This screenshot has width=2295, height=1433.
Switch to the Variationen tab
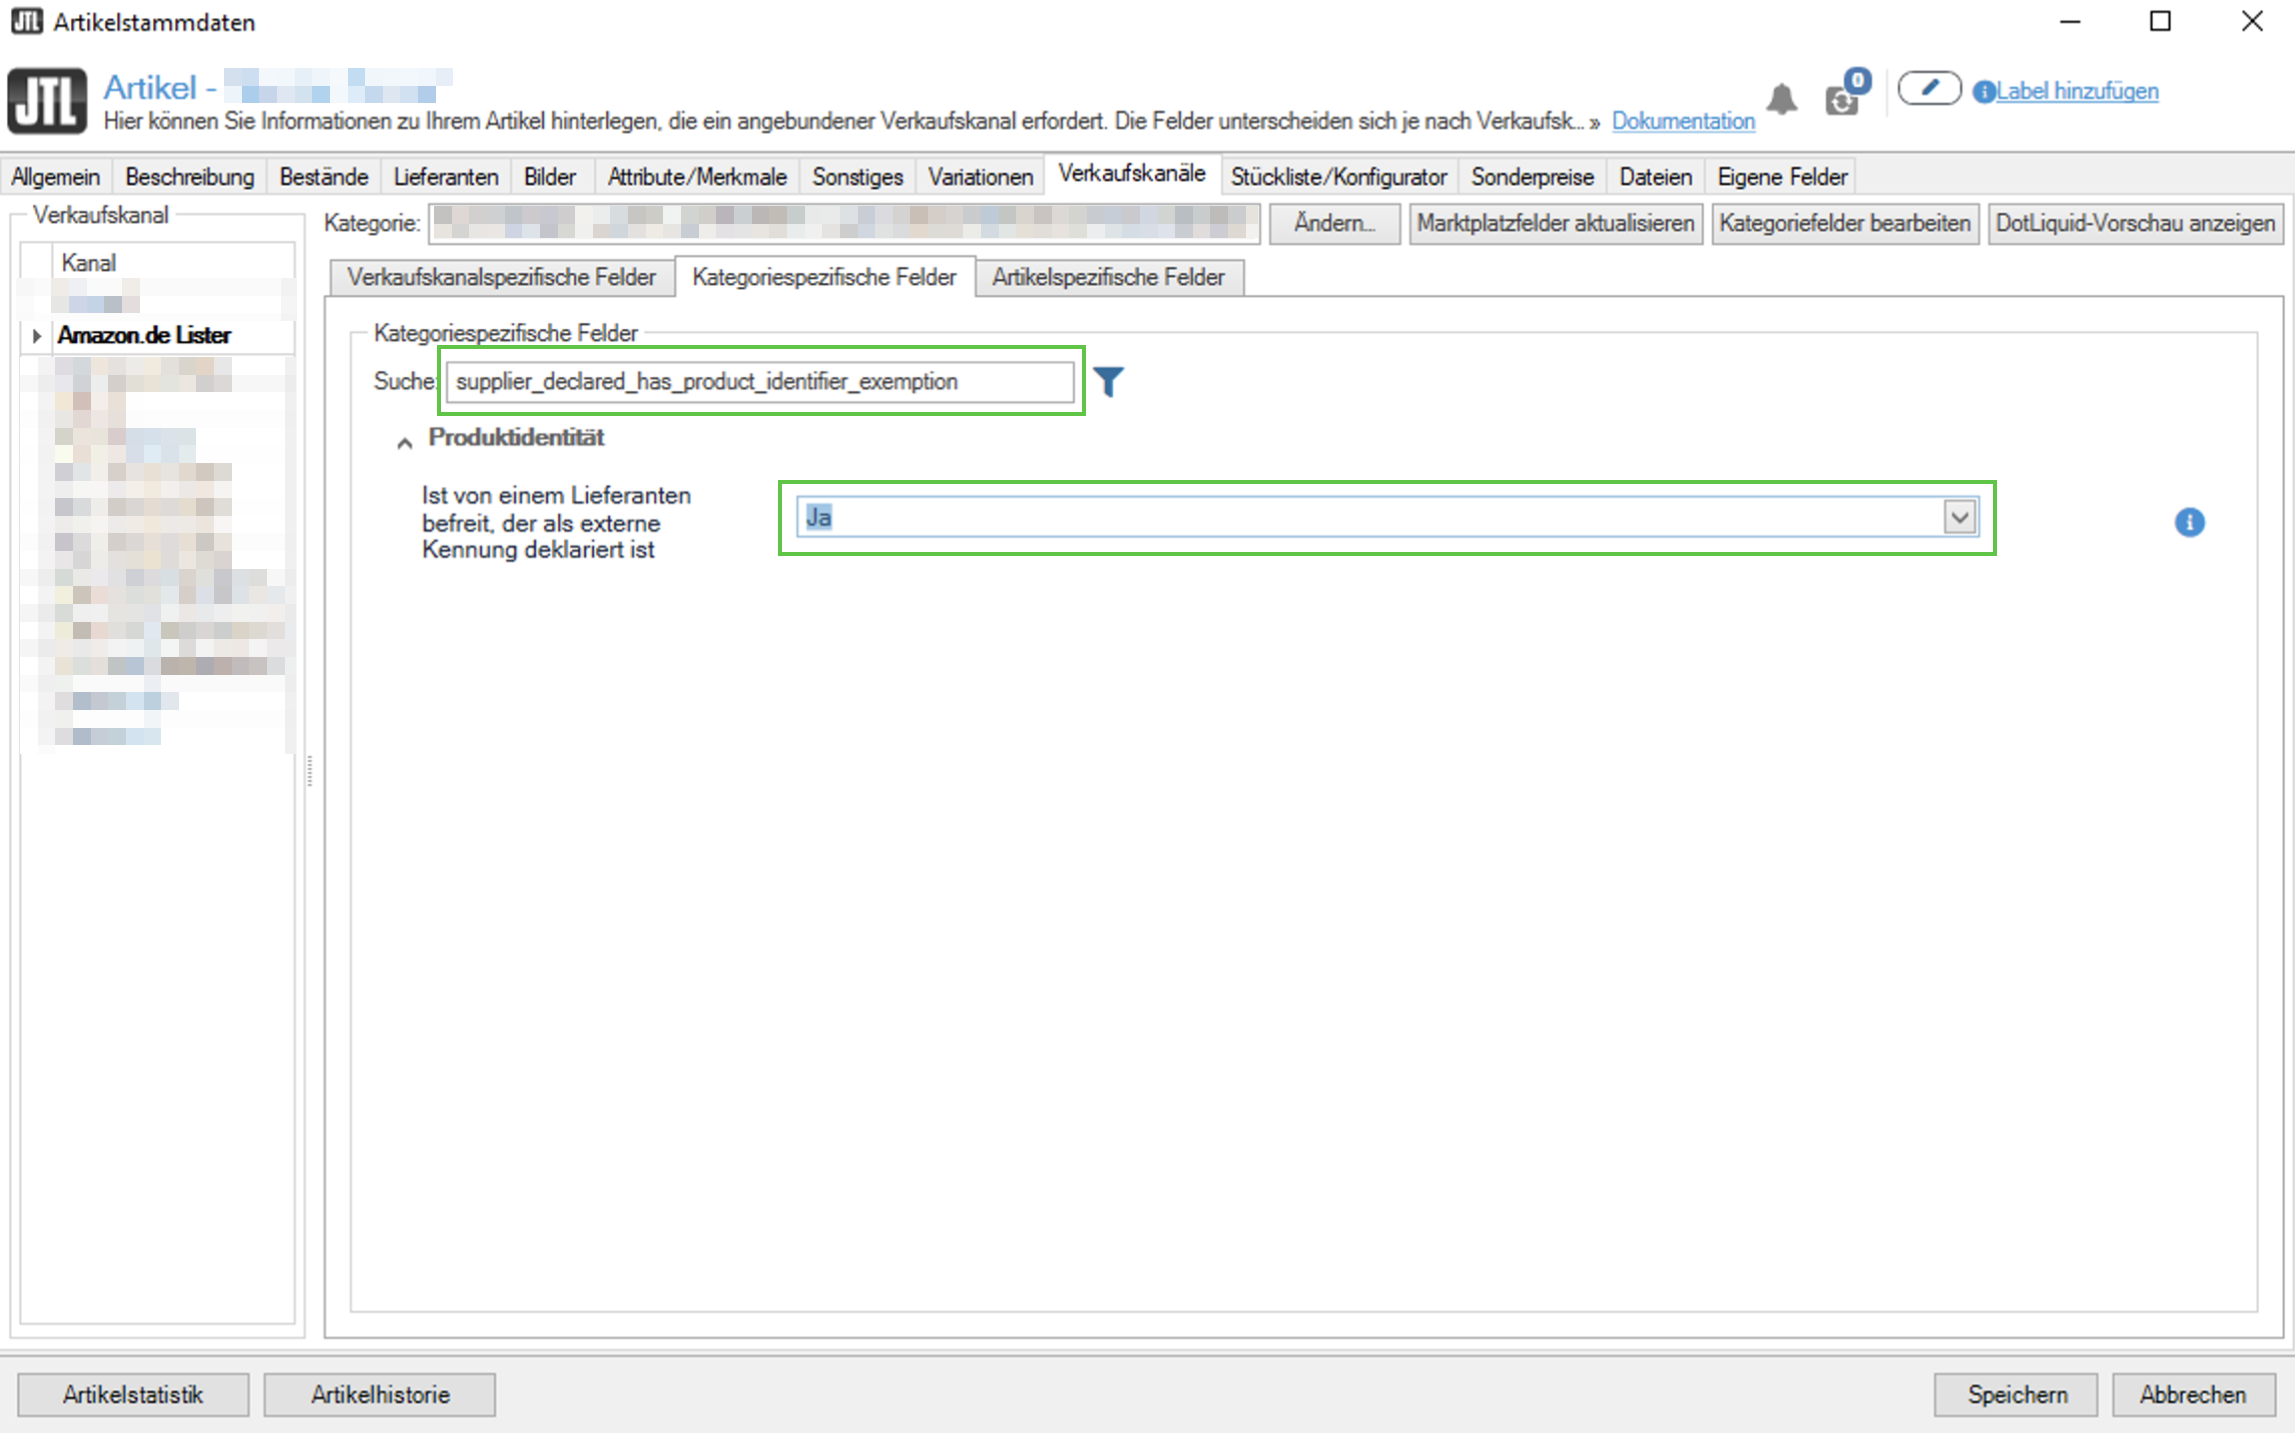click(980, 177)
